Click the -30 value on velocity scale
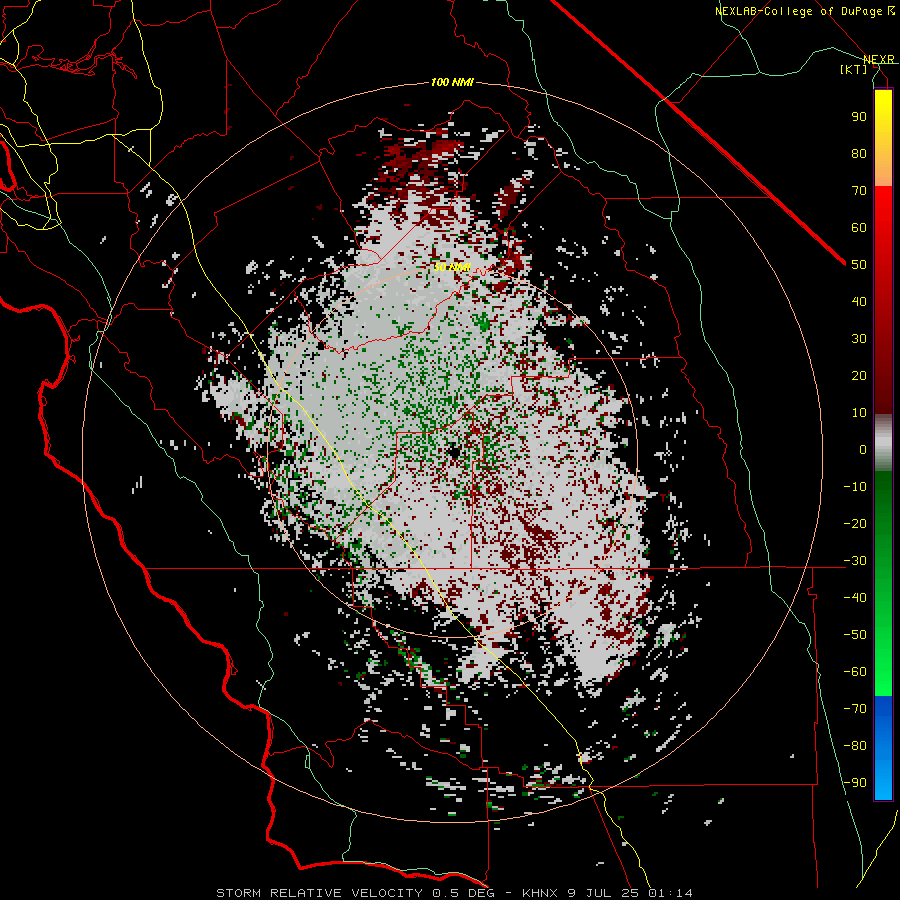The width and height of the screenshot is (900, 900). tap(855, 561)
